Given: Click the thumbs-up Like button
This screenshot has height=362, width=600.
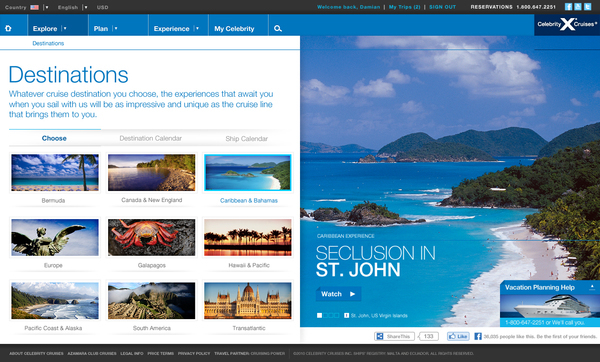Looking at the screenshot, I should click(458, 336).
